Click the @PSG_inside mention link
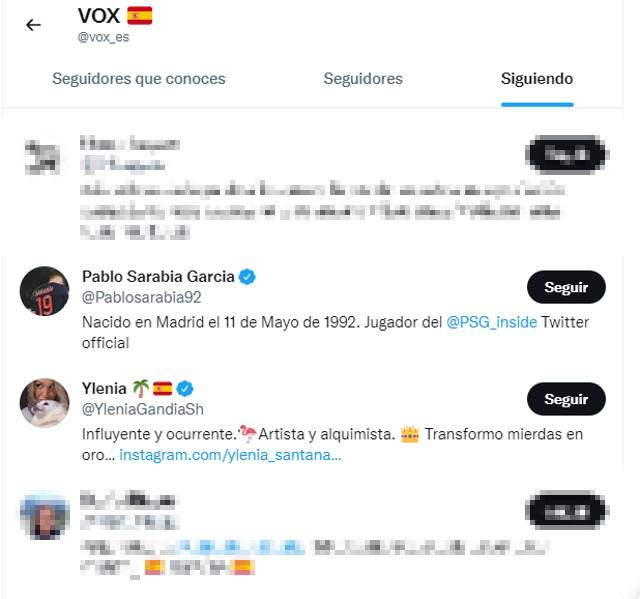Viewport: 640px width, 599px height. 491,322
